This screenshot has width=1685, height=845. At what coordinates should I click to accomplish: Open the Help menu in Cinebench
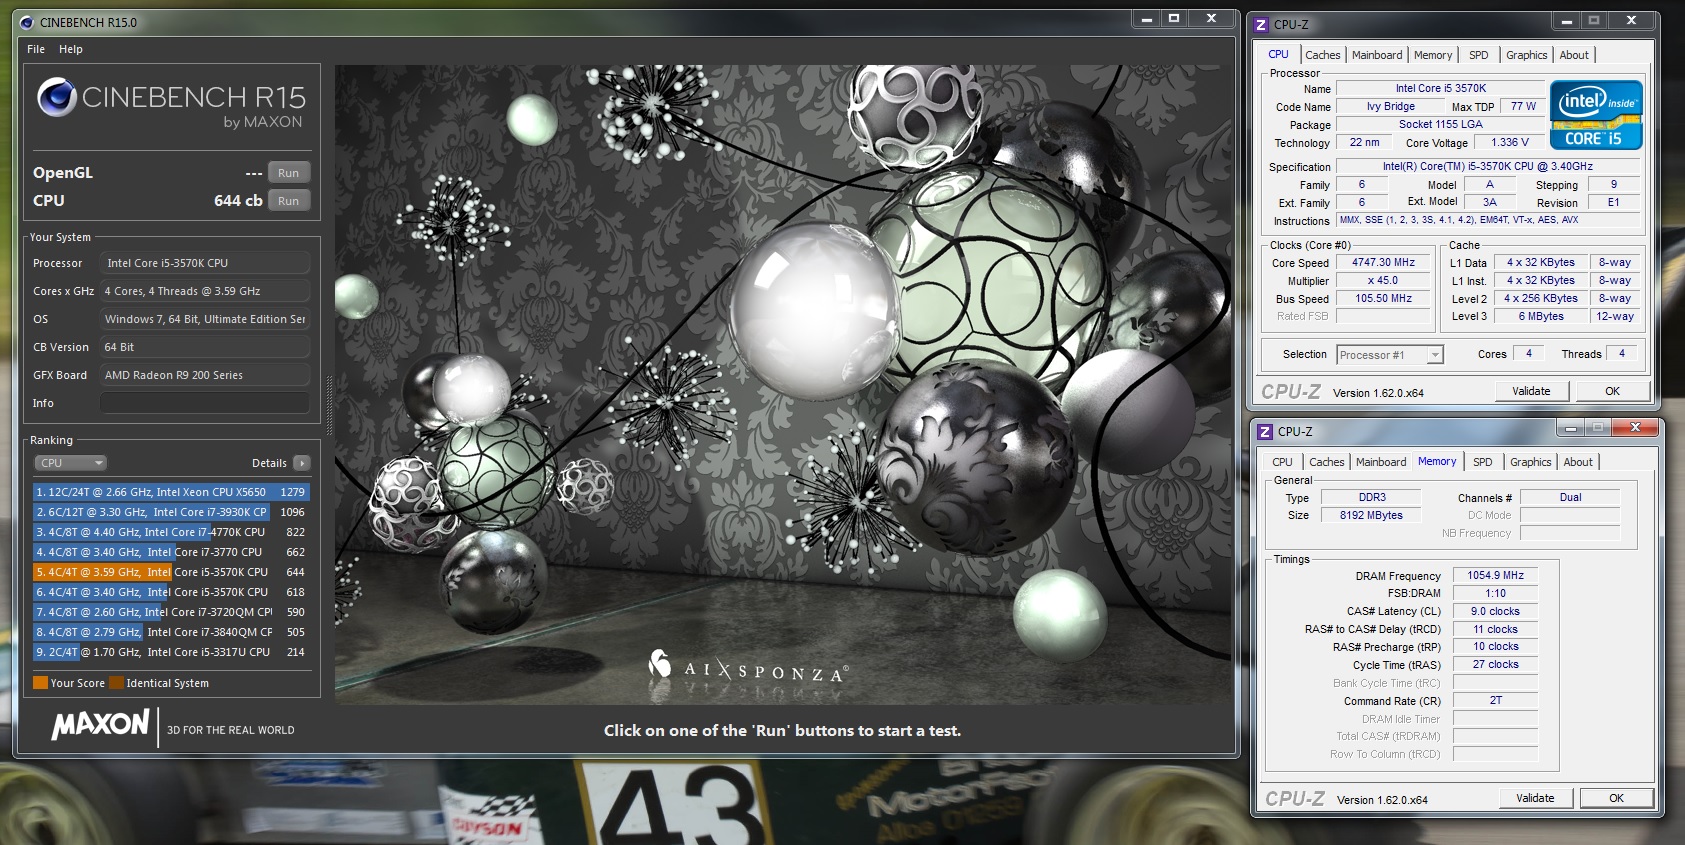[x=70, y=49]
